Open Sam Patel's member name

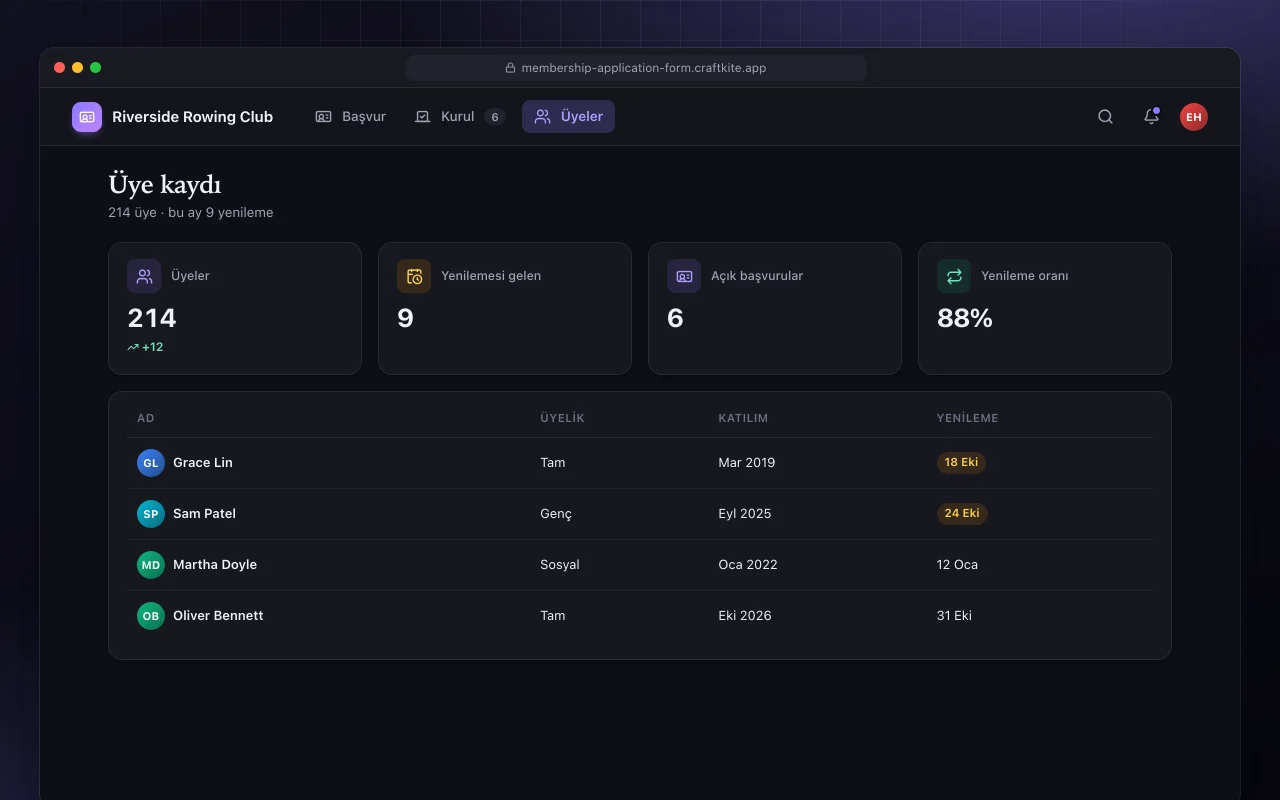tap(204, 514)
